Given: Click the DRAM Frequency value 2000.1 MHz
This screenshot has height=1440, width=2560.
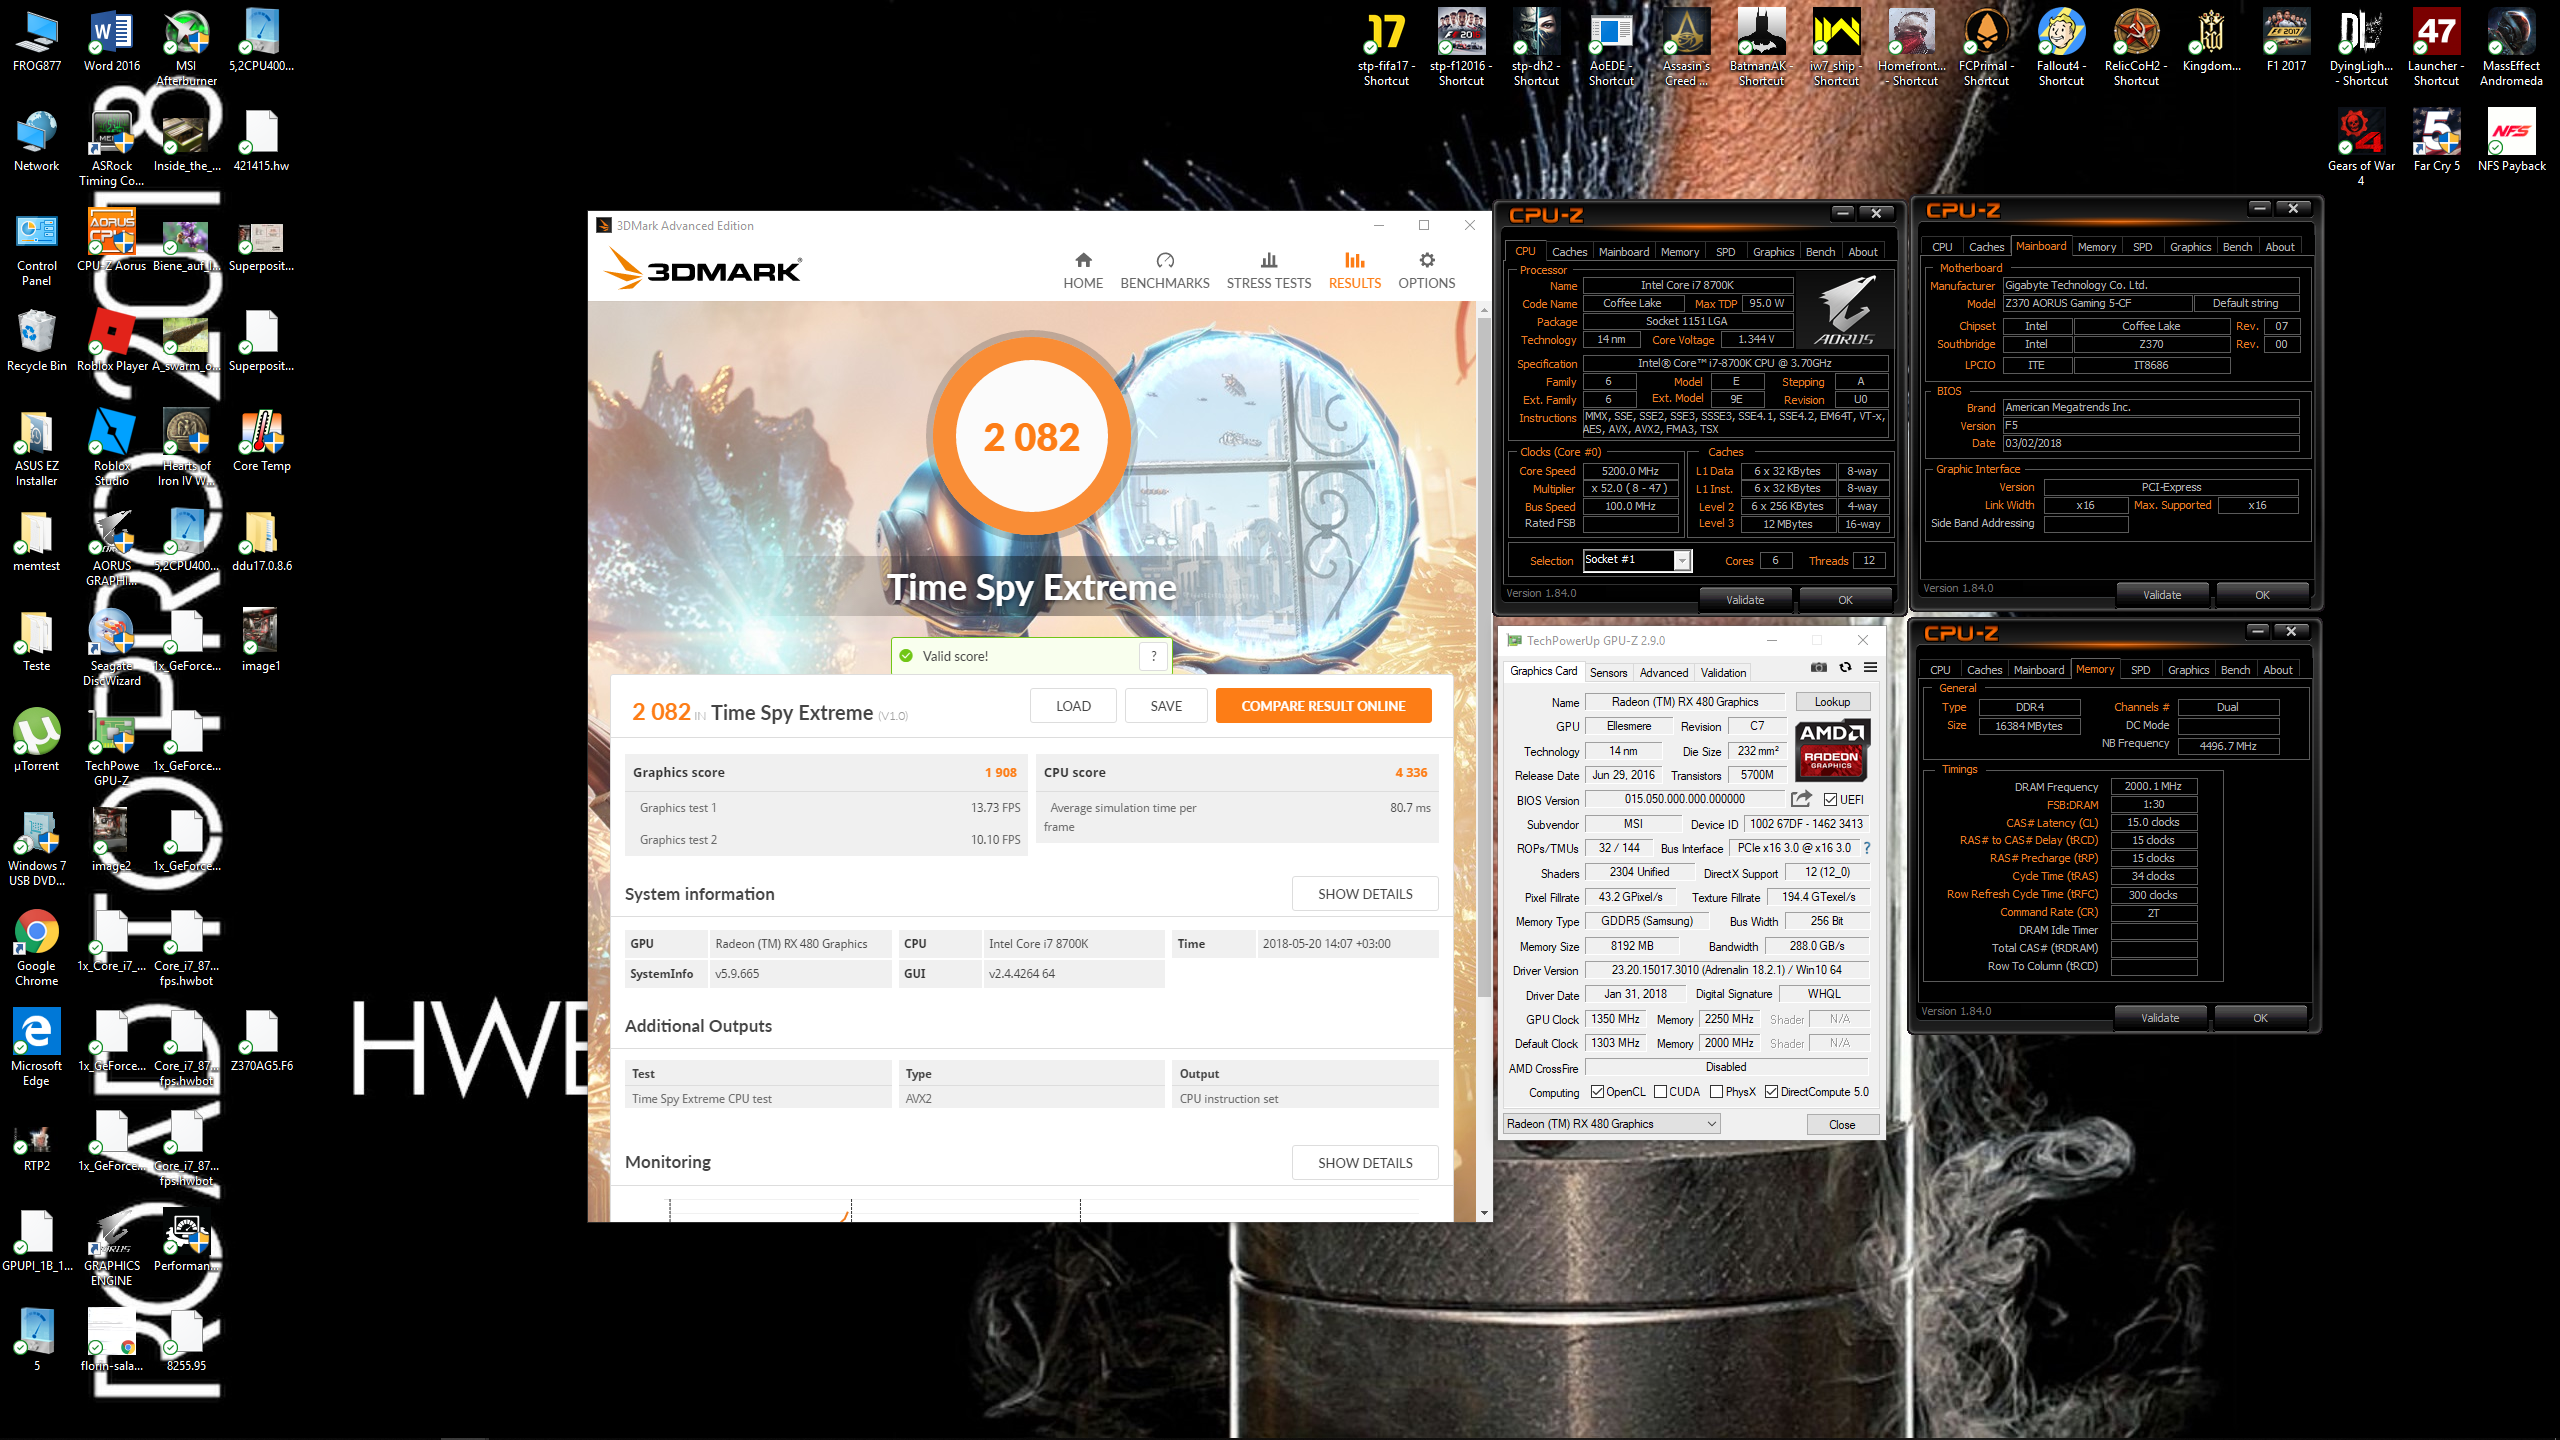Looking at the screenshot, I should pyautogui.click(x=2153, y=786).
